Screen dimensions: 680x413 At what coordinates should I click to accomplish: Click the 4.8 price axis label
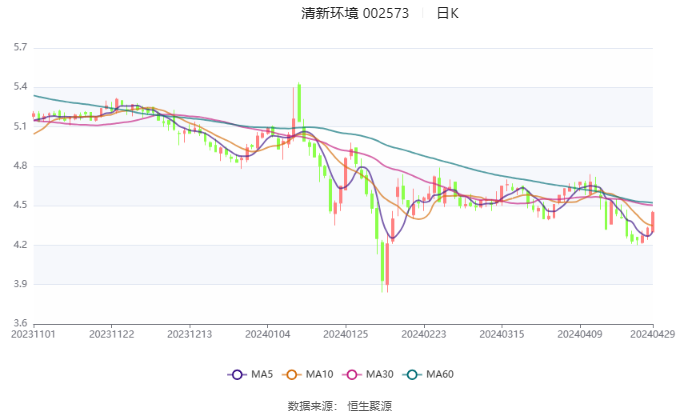point(20,165)
